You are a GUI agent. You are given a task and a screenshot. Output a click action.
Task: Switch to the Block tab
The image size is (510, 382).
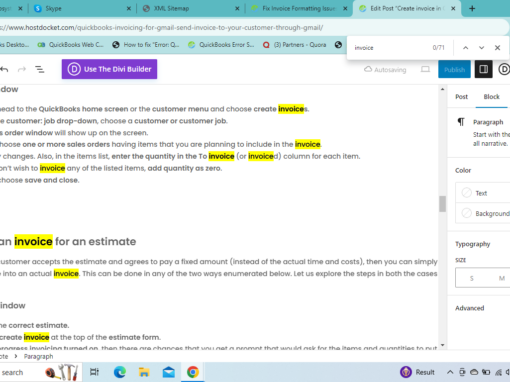coord(491,97)
